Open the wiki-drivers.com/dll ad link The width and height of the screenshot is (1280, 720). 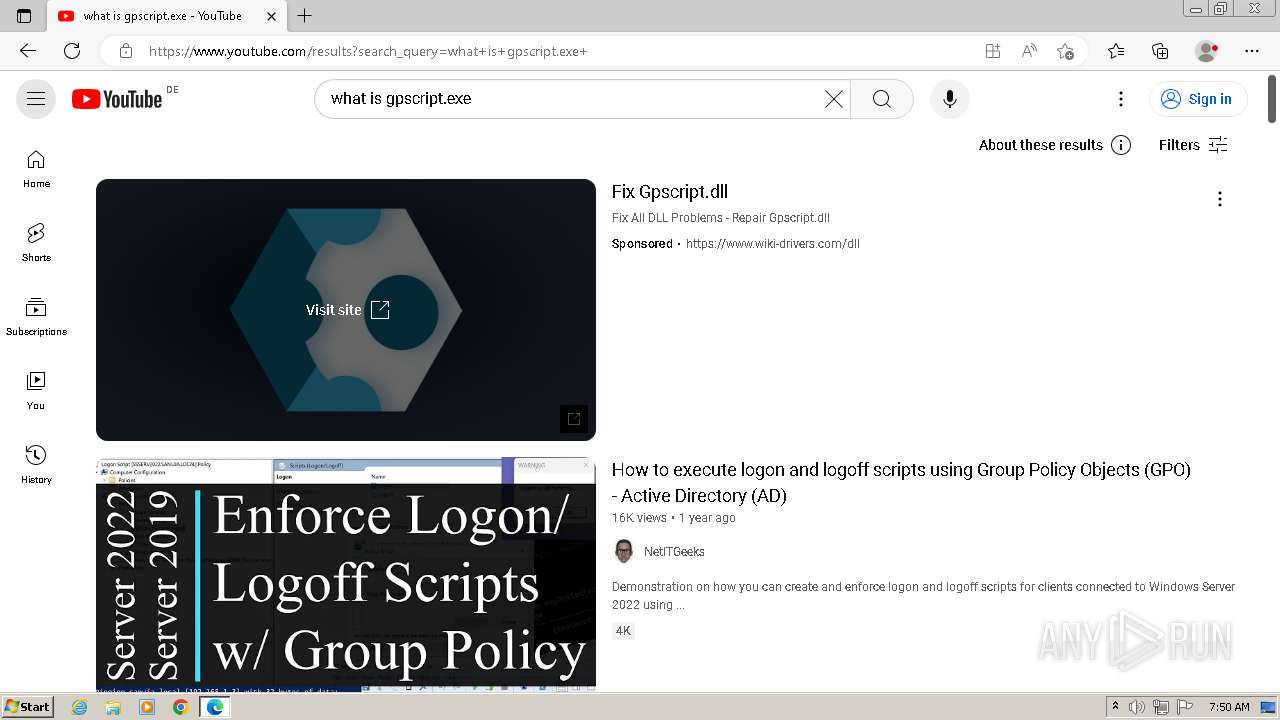click(772, 244)
